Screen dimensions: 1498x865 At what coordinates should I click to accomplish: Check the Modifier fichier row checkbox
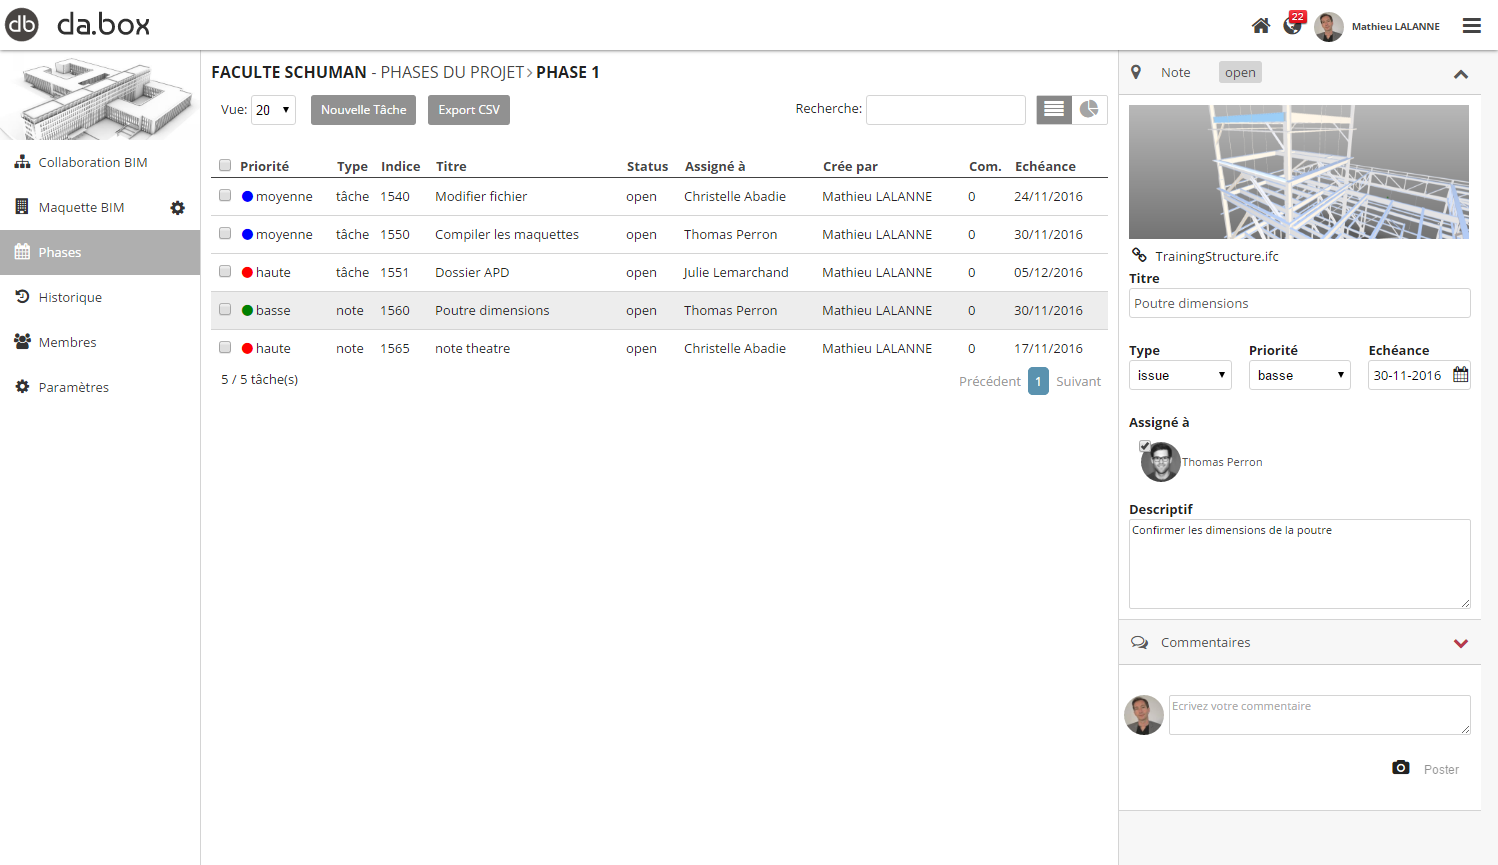pyautogui.click(x=225, y=196)
